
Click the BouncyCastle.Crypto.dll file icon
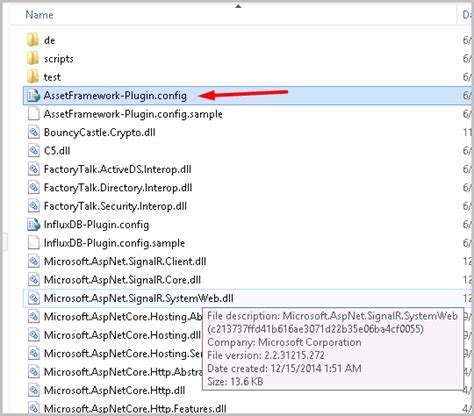(x=33, y=132)
